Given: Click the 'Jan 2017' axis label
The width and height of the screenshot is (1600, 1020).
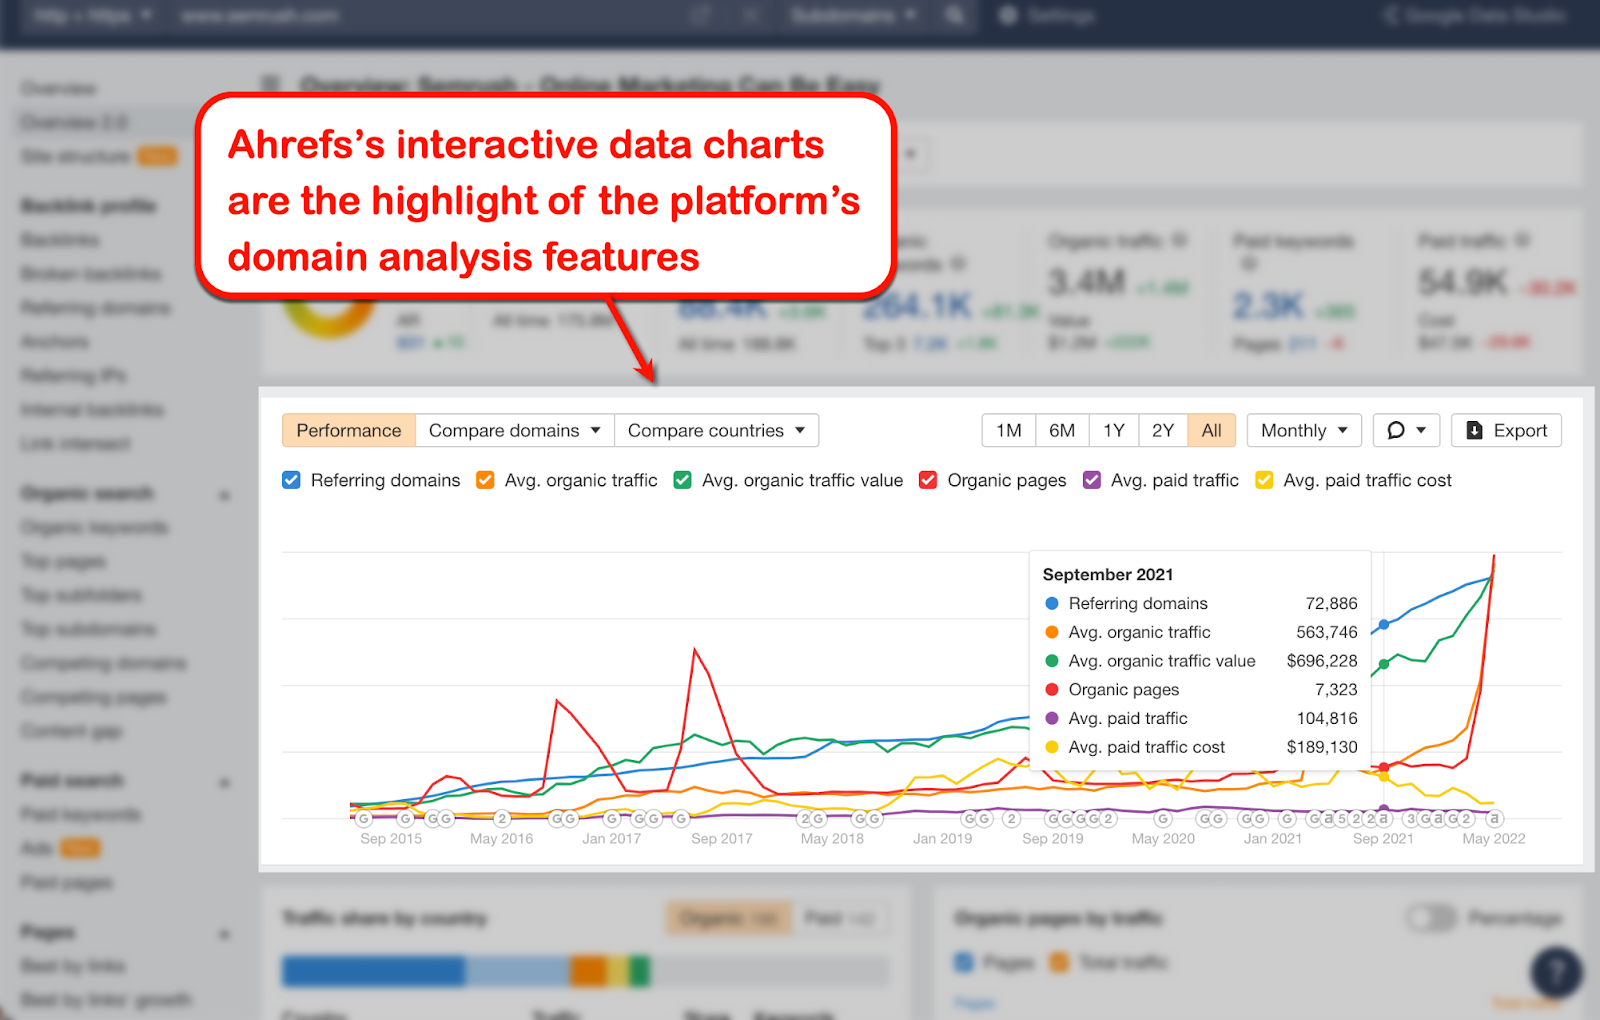Looking at the screenshot, I should 612,839.
